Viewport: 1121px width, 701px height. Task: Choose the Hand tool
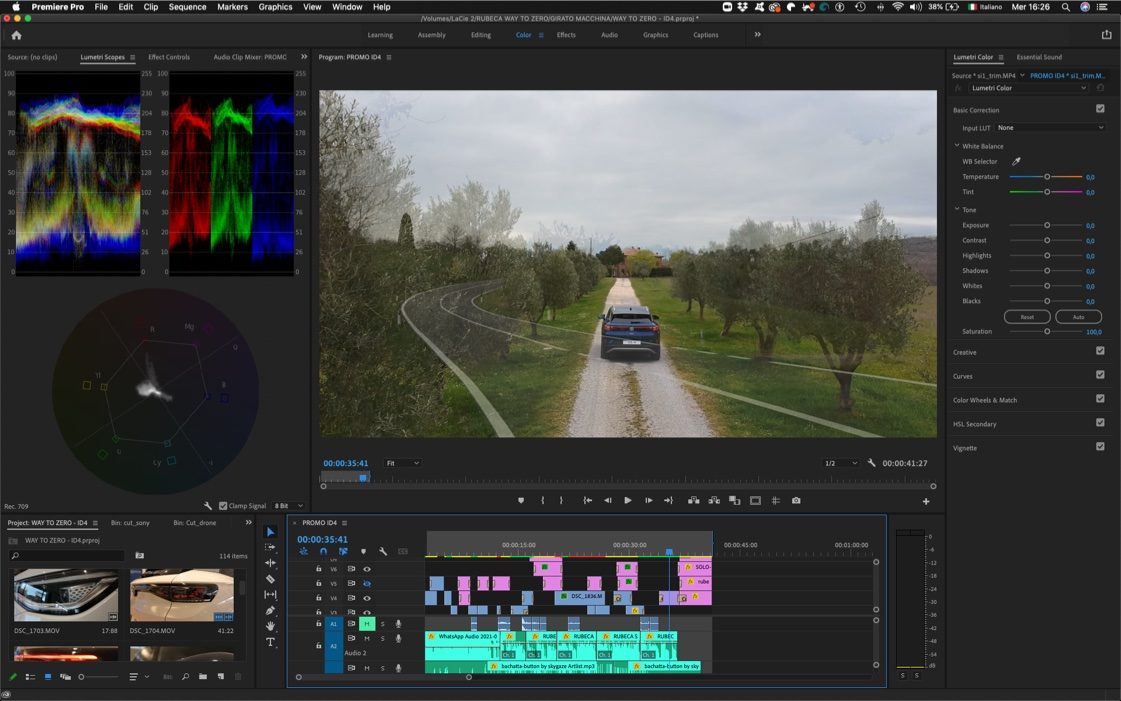[270, 626]
